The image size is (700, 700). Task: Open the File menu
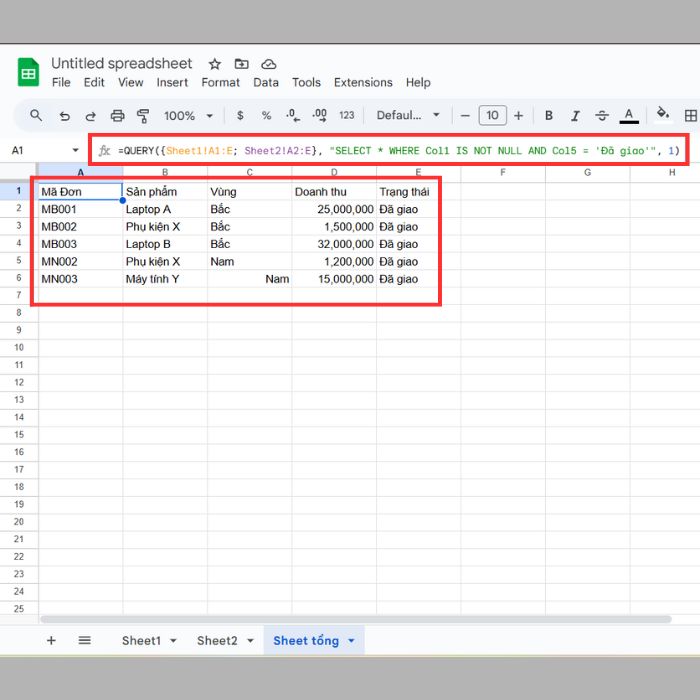click(x=61, y=83)
